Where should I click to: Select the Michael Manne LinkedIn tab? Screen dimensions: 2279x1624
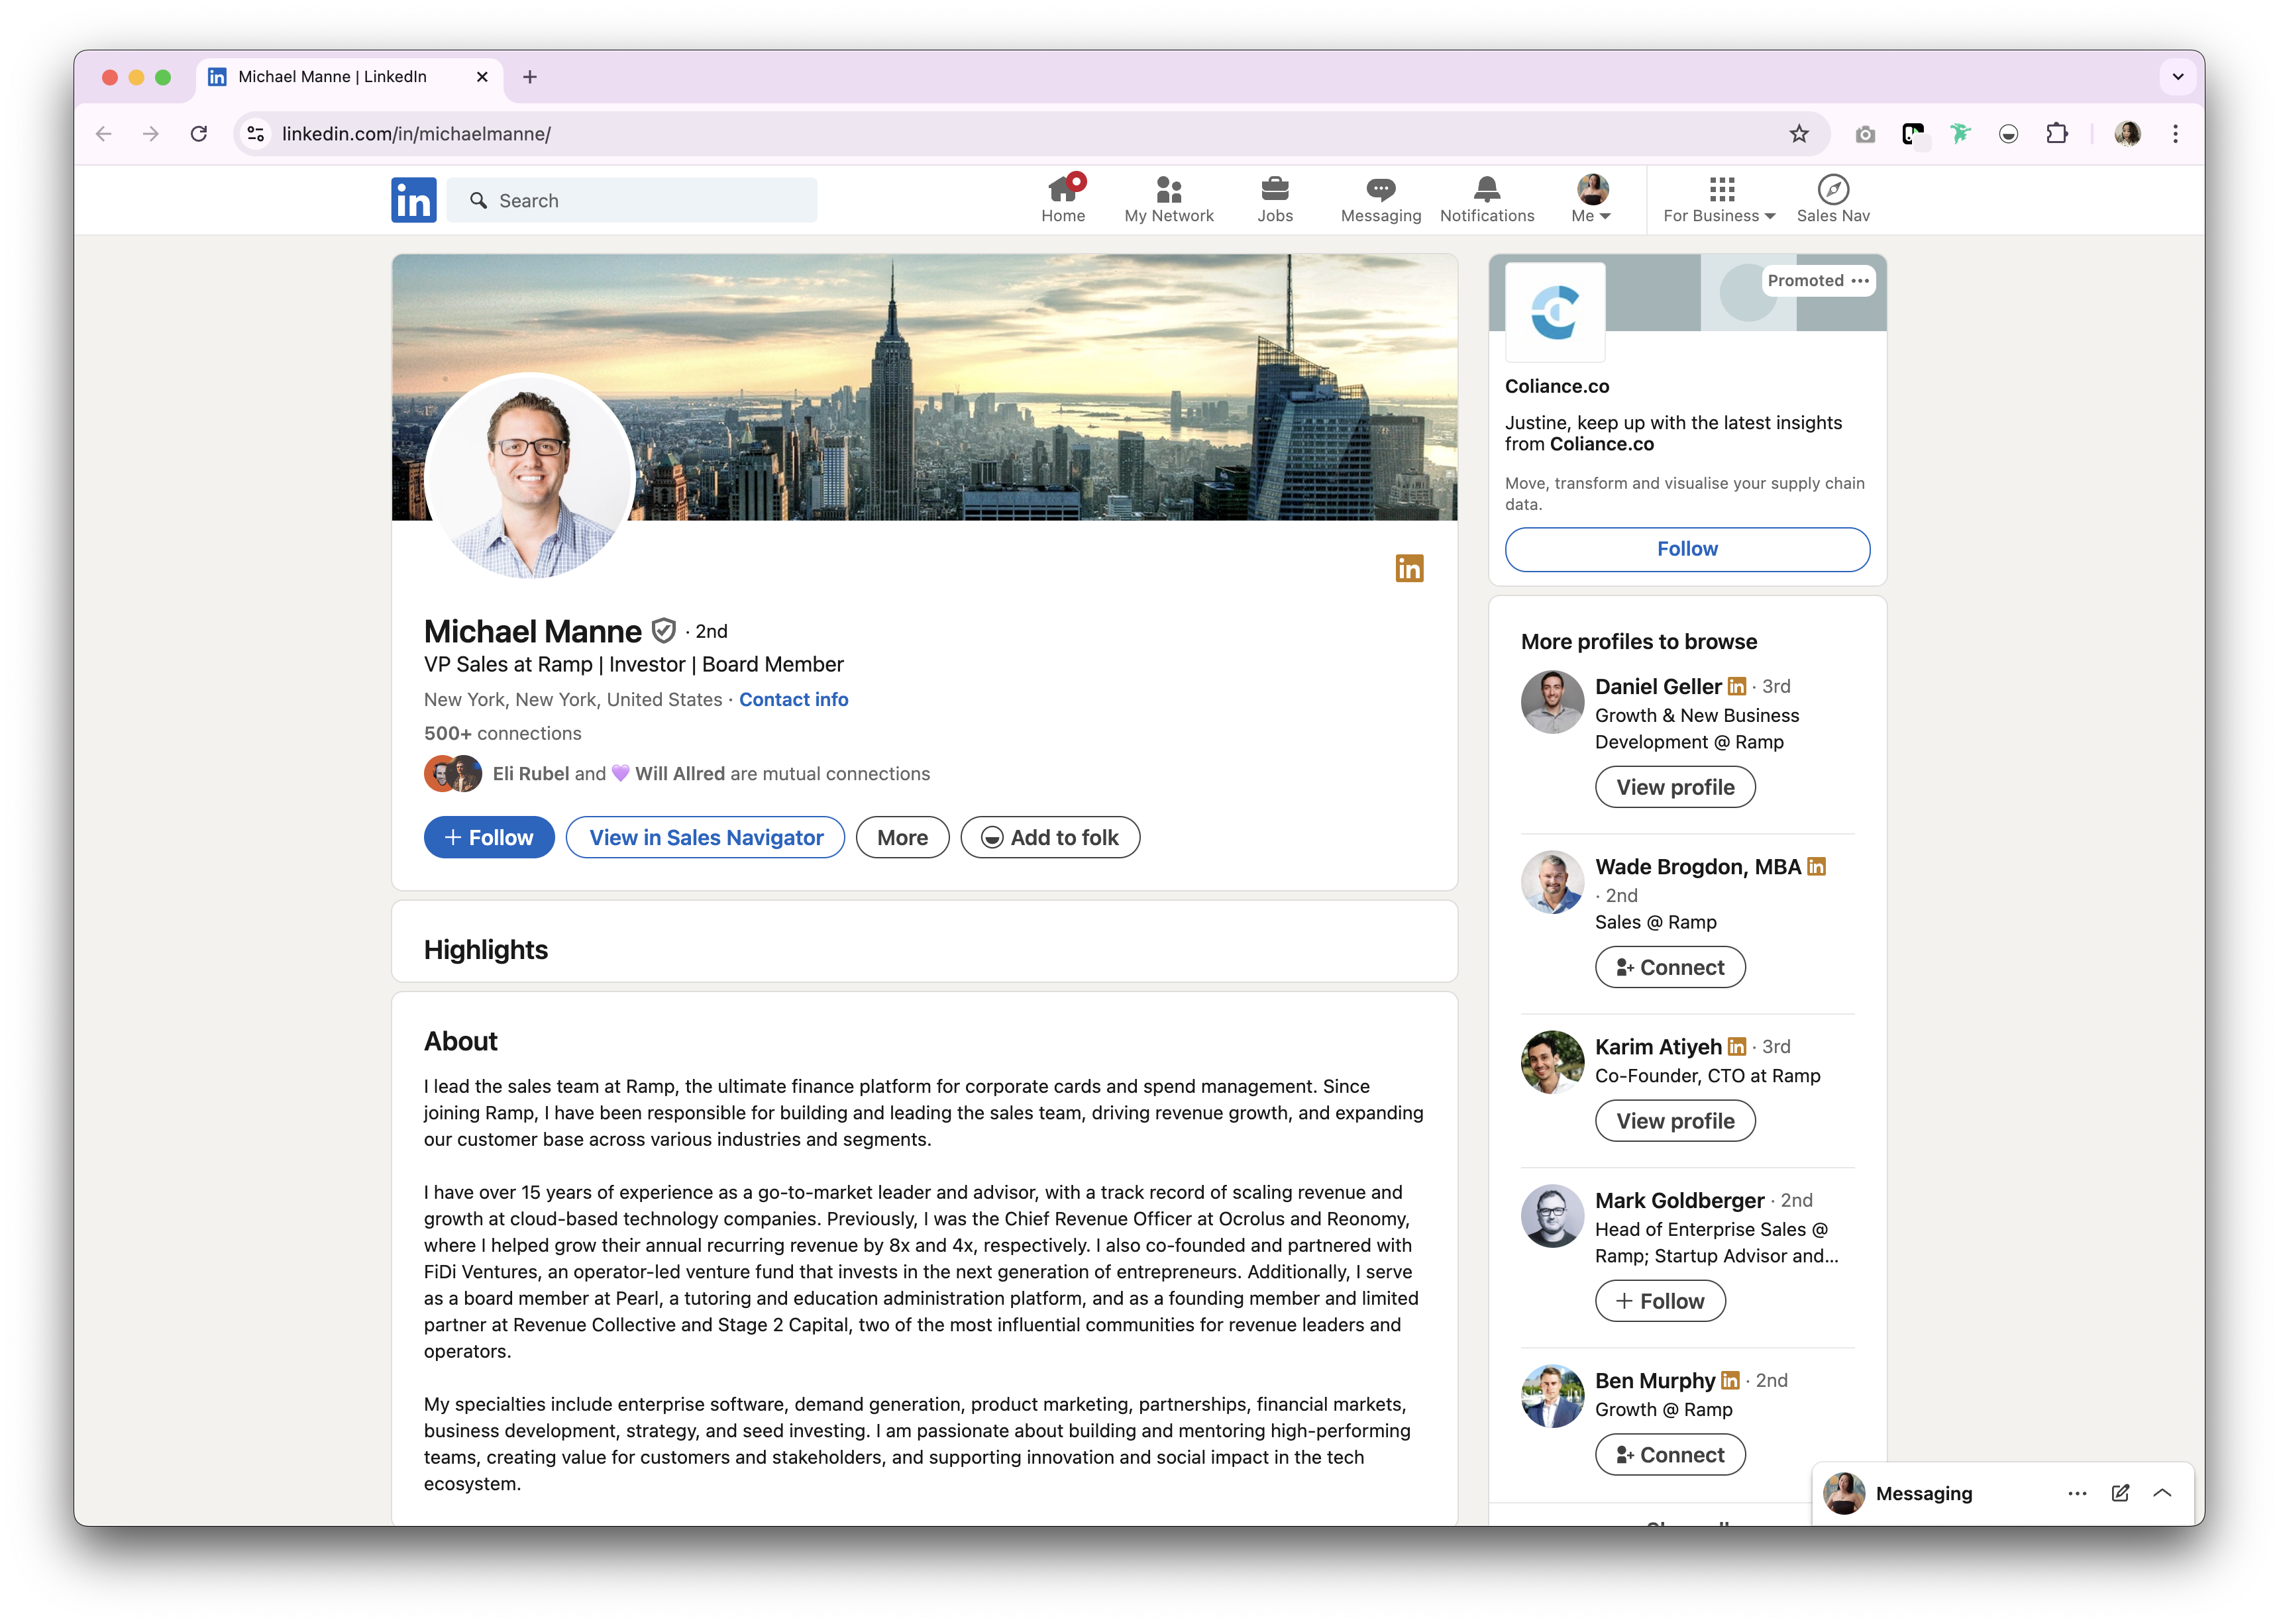[333, 77]
